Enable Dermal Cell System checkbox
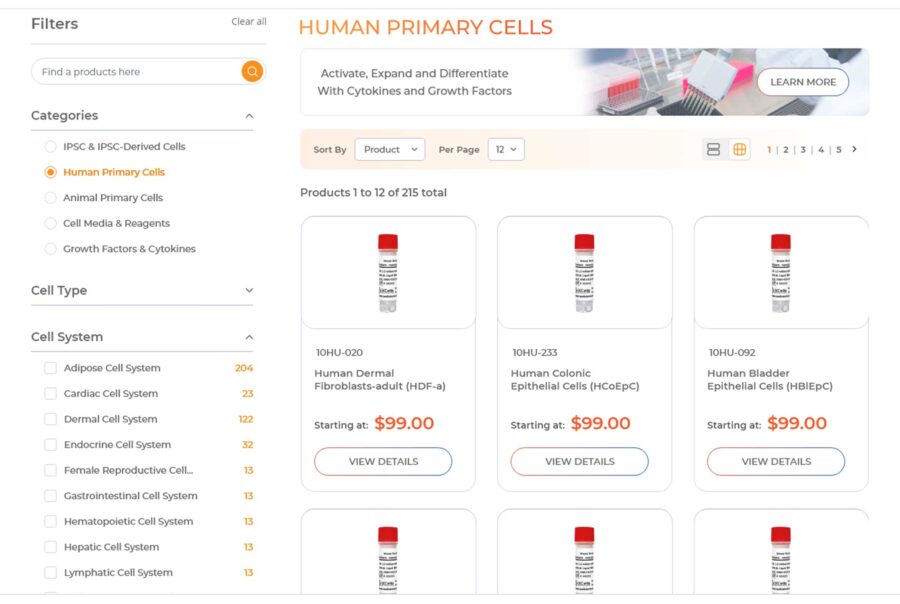 point(51,419)
